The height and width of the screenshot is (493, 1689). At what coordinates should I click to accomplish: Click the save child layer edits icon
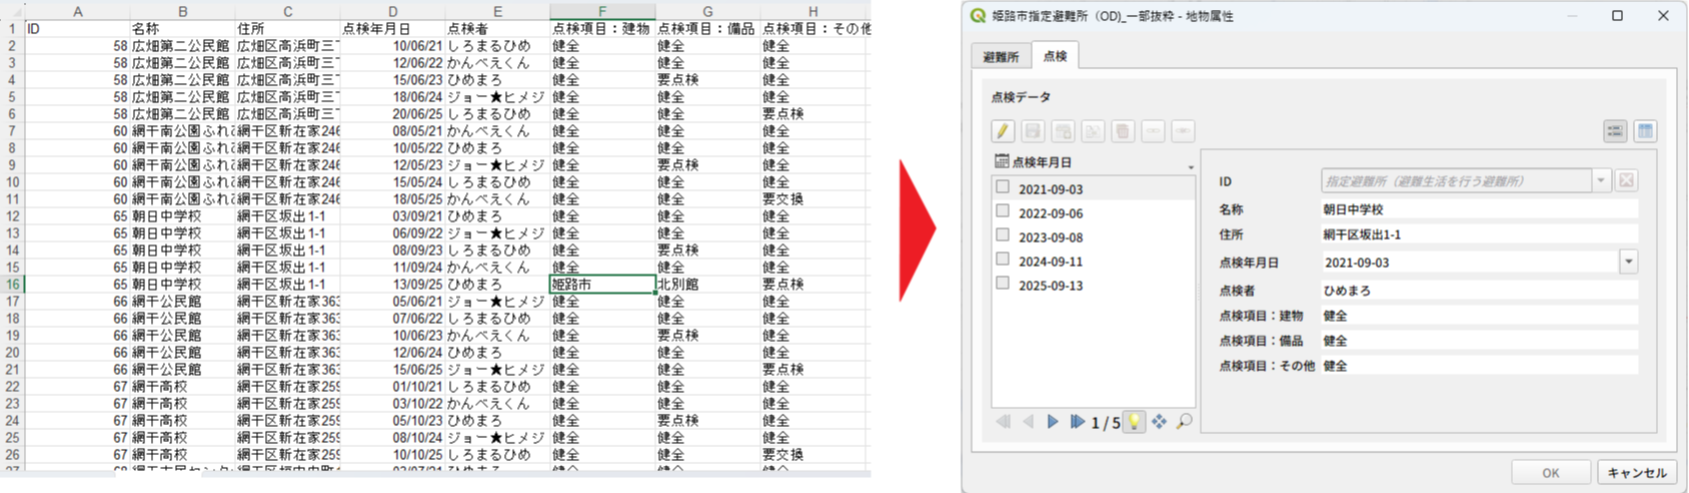(1032, 131)
